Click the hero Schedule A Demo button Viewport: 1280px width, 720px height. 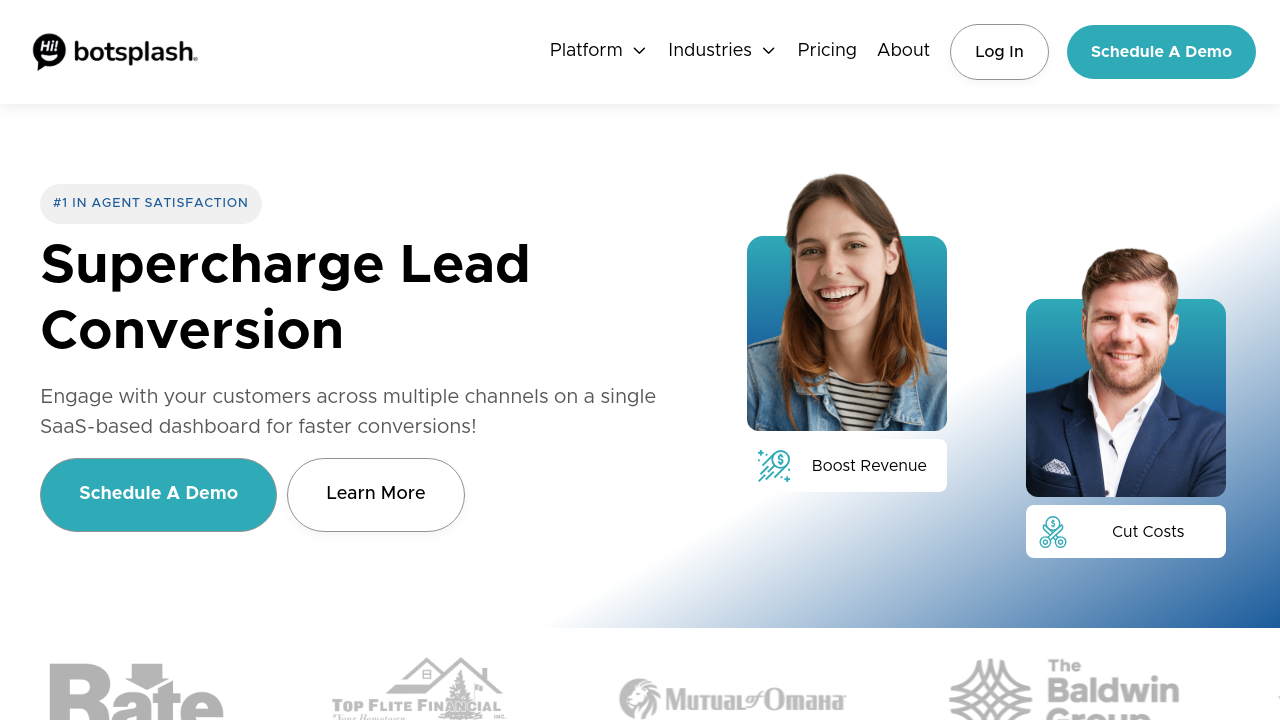158,494
